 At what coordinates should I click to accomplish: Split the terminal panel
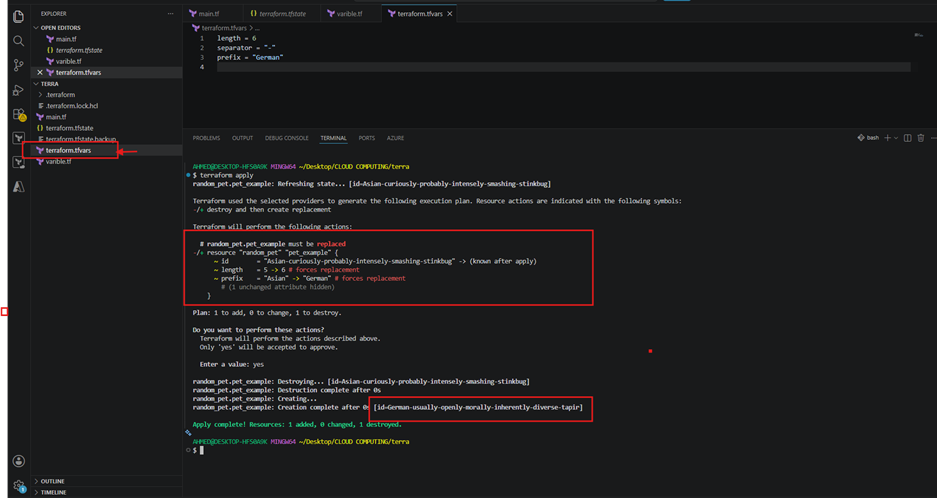(x=907, y=138)
